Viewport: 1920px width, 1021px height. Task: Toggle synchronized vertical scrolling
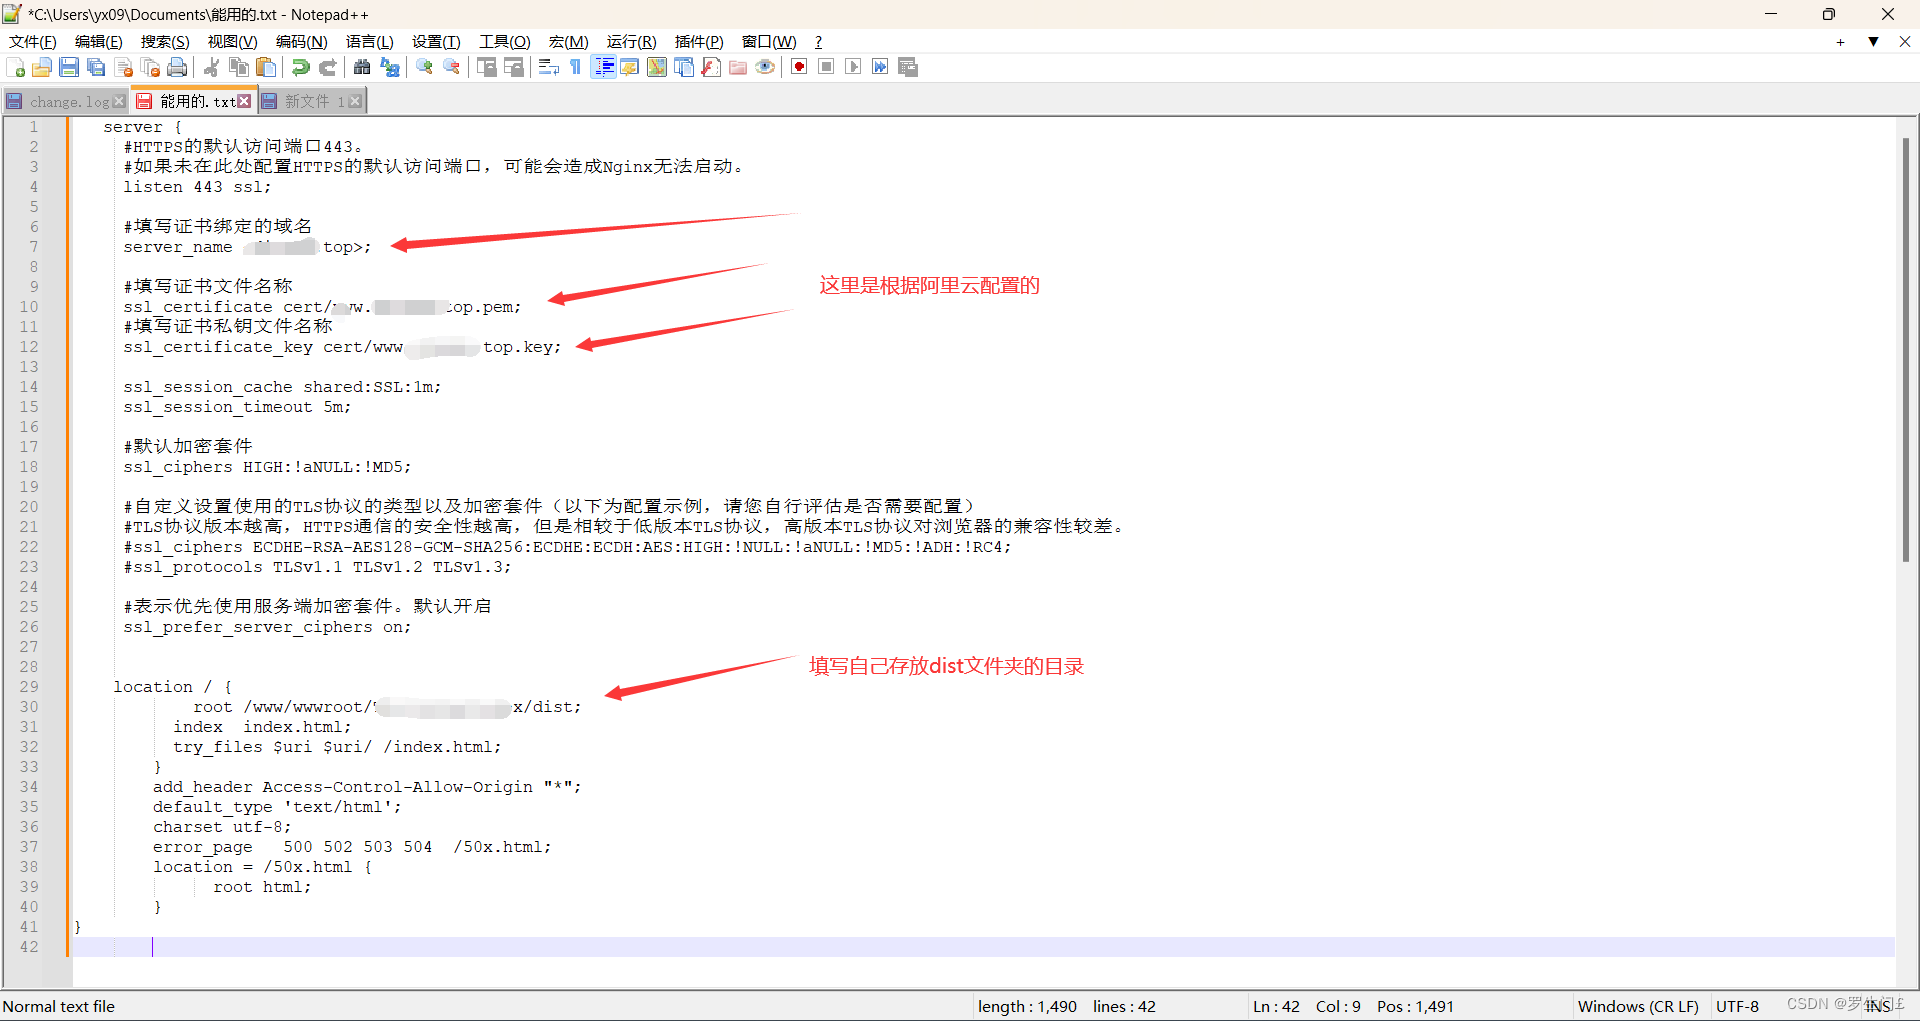487,67
